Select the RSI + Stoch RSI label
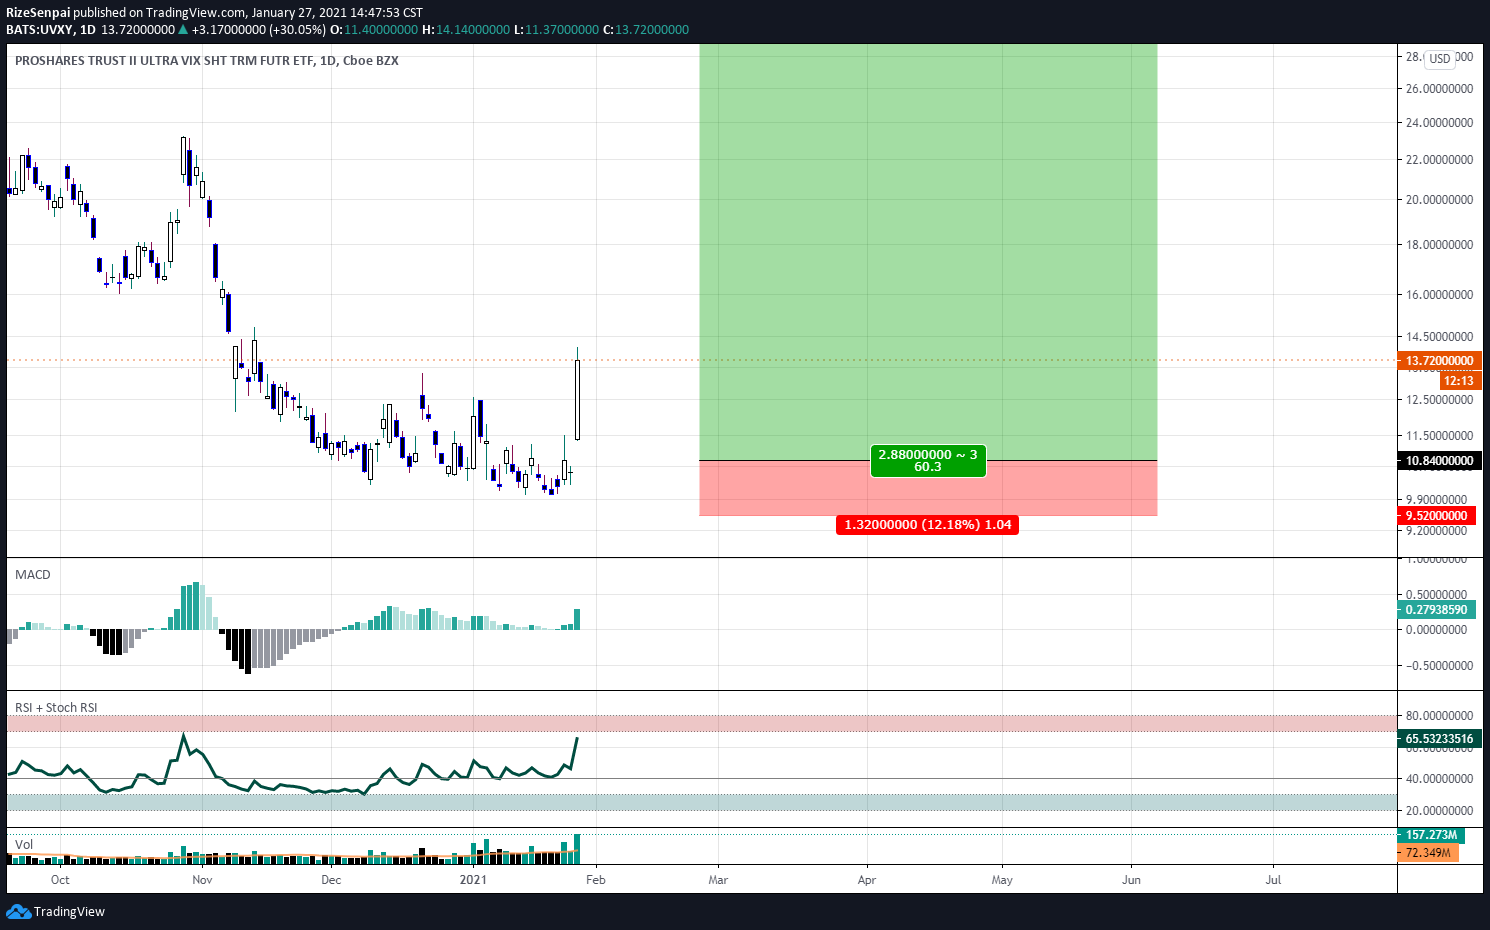 click(x=56, y=708)
